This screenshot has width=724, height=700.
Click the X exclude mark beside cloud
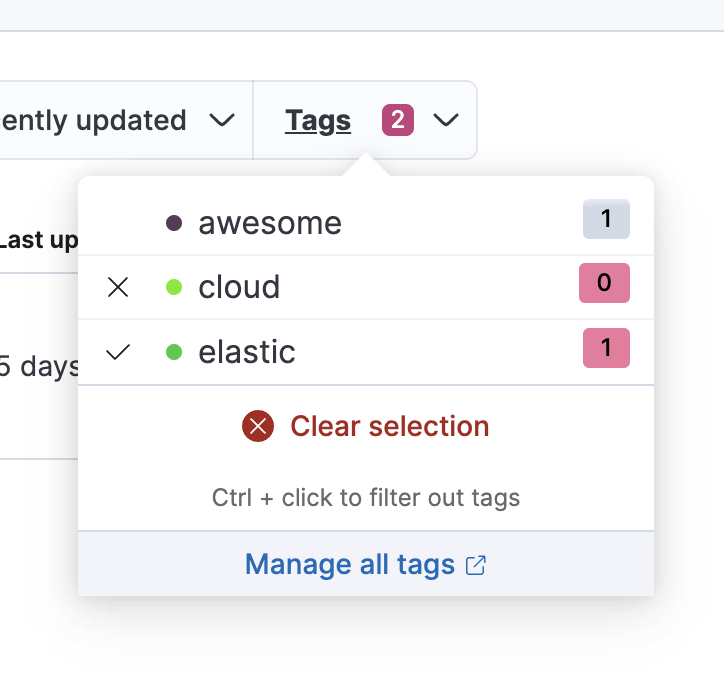pyautogui.click(x=118, y=288)
